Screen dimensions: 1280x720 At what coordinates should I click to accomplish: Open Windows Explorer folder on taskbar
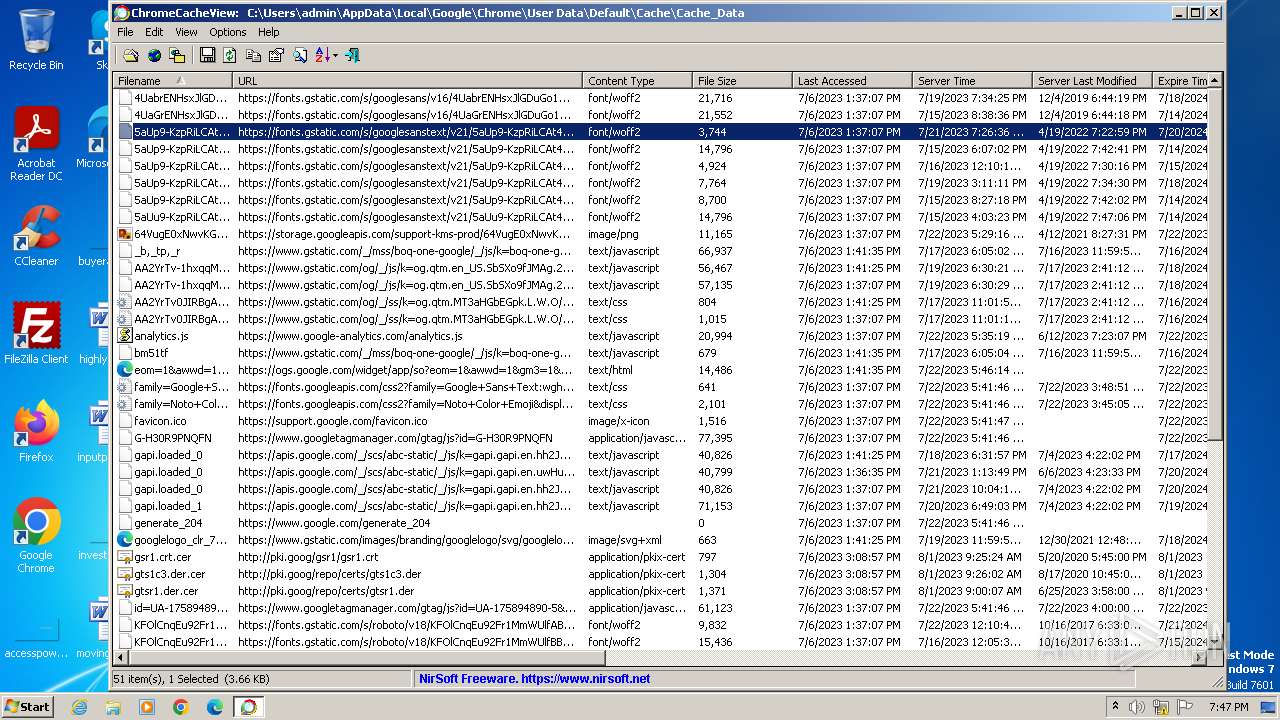tap(113, 707)
